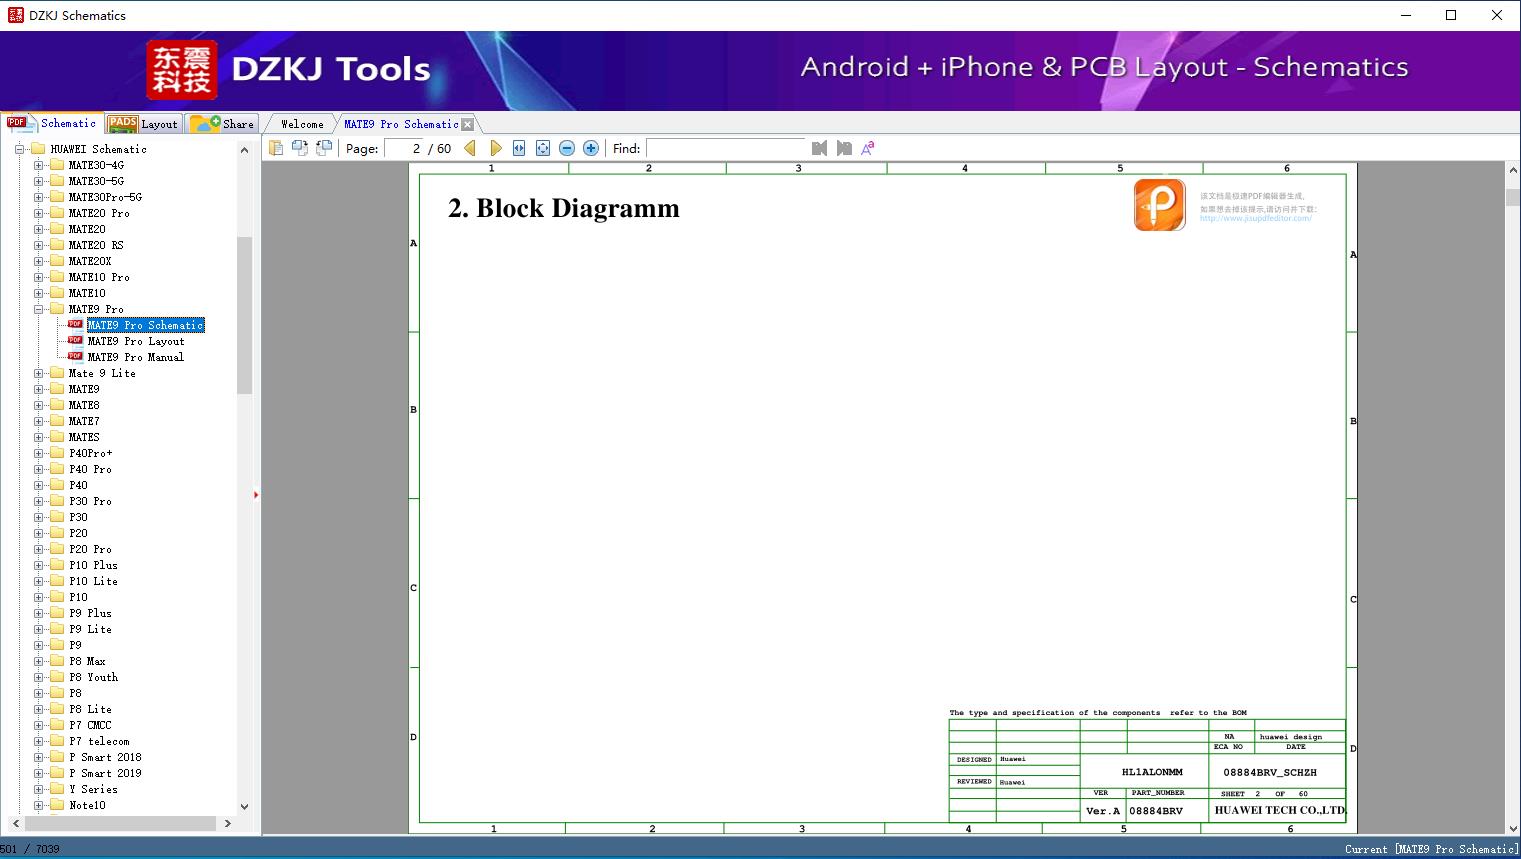Switch to the Layout tab
Viewport: 1521px width, 859px height.
click(143, 124)
